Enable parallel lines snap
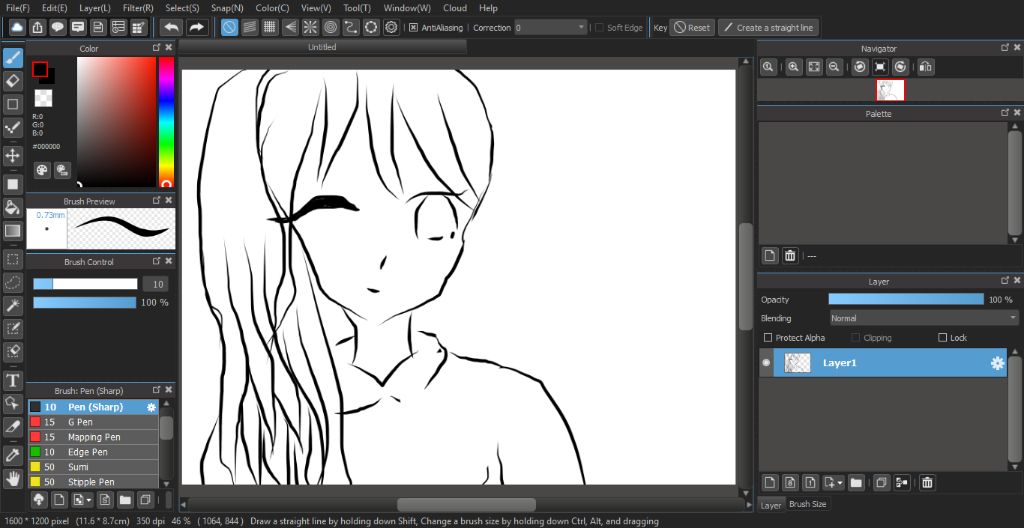The height and width of the screenshot is (528, 1024). tap(249, 27)
